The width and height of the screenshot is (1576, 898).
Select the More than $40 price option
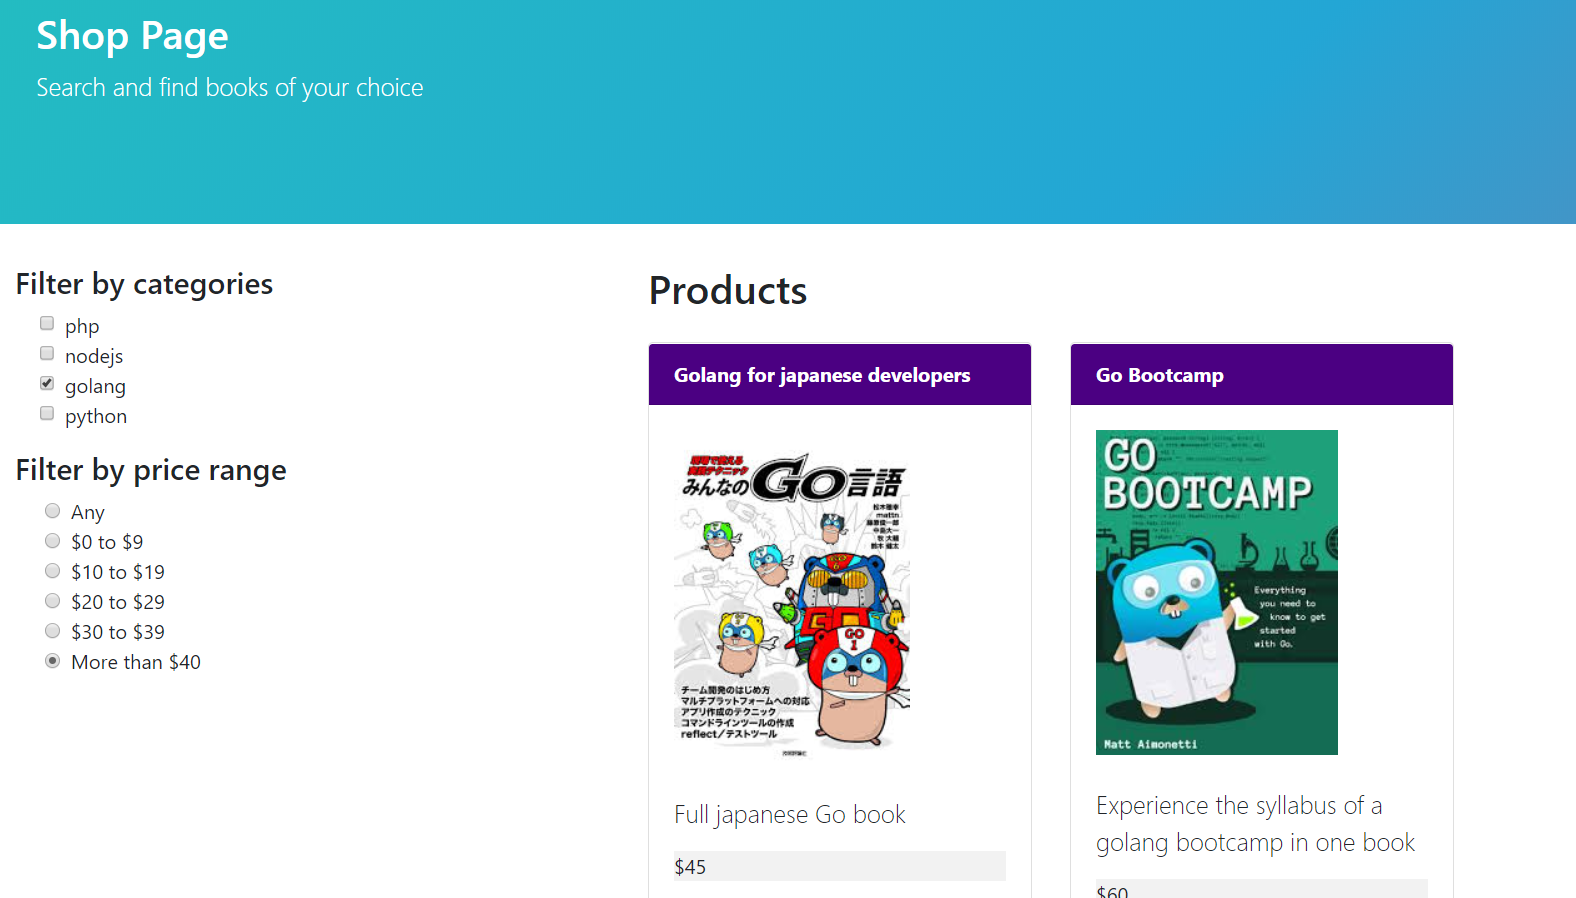pos(52,660)
